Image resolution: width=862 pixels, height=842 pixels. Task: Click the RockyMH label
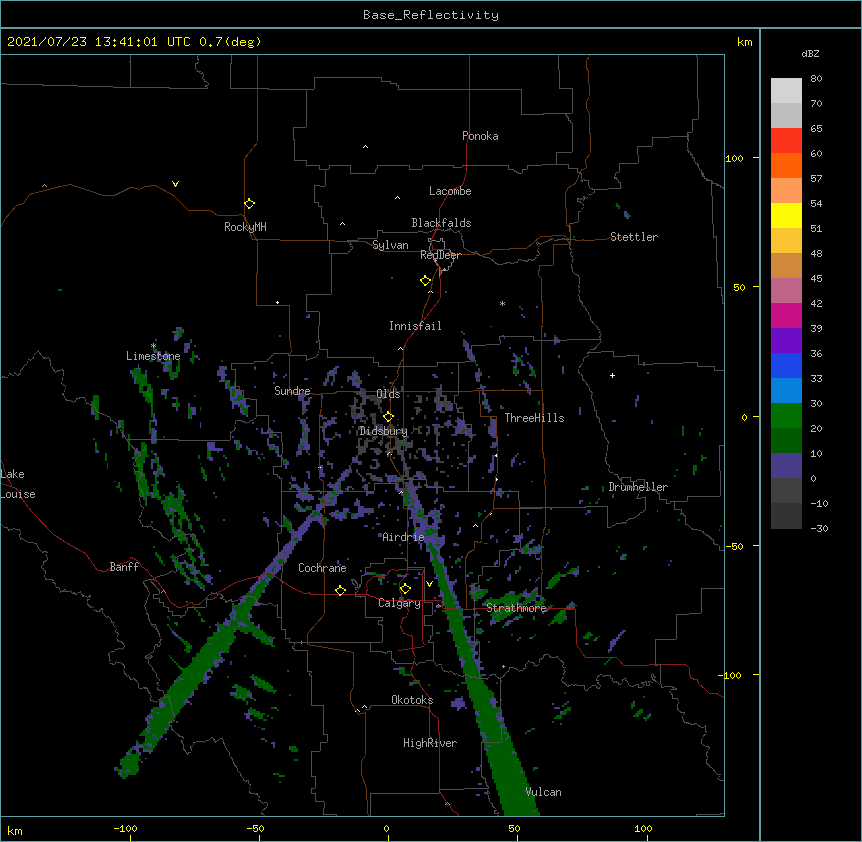245,227
